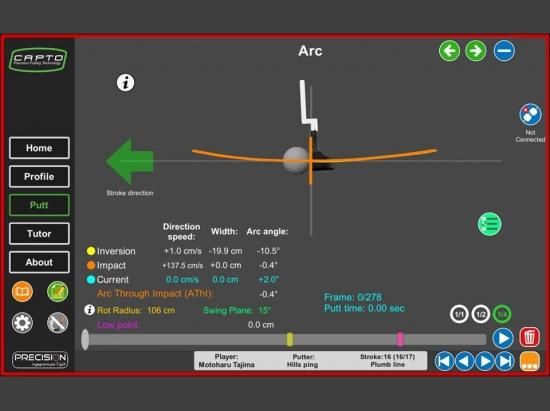The width and height of the screenshot is (550, 411).
Task: Open the info icon near the chart
Action: tap(125, 83)
